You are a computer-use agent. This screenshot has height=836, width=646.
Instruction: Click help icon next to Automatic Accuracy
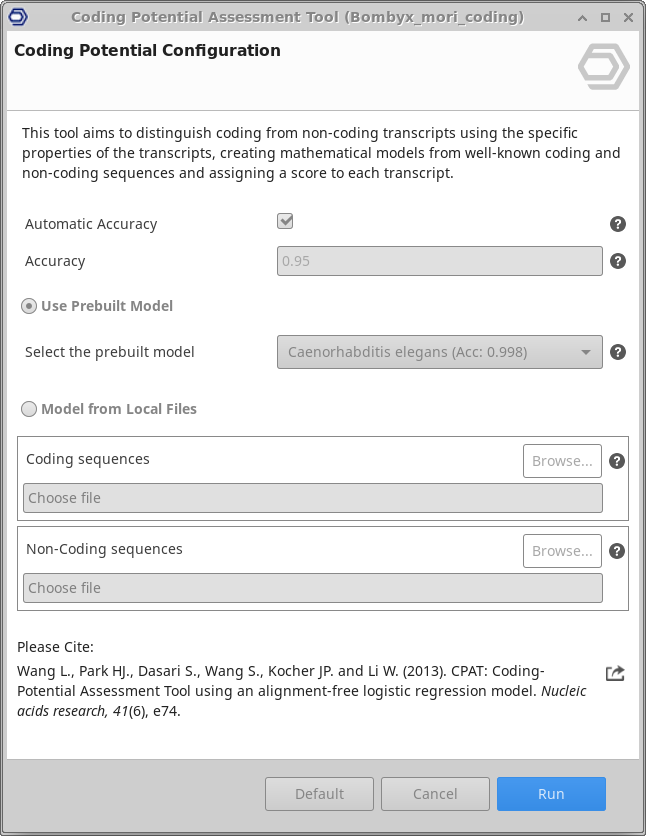[618, 225]
